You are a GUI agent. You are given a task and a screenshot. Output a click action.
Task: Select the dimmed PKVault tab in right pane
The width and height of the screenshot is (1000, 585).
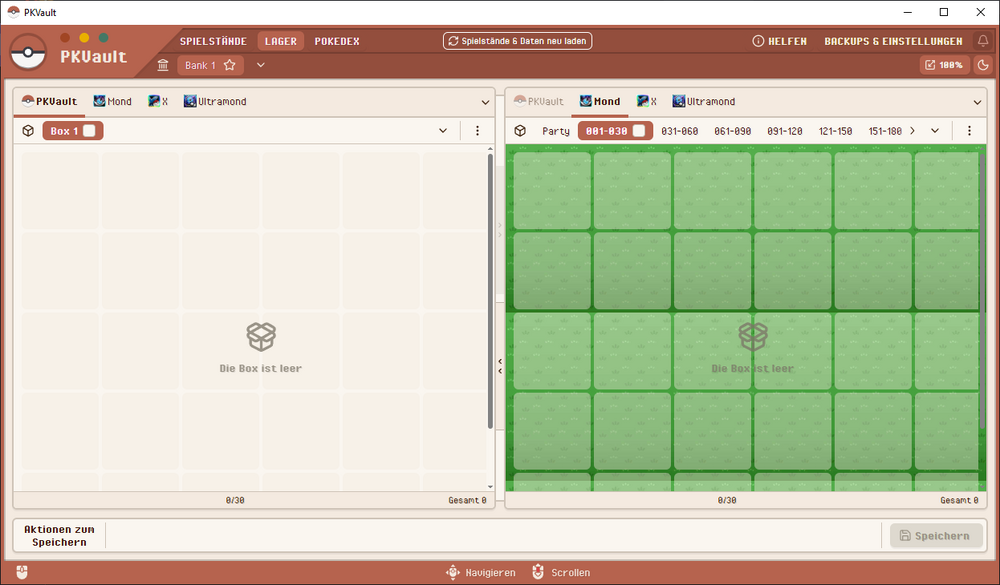pyautogui.click(x=539, y=101)
